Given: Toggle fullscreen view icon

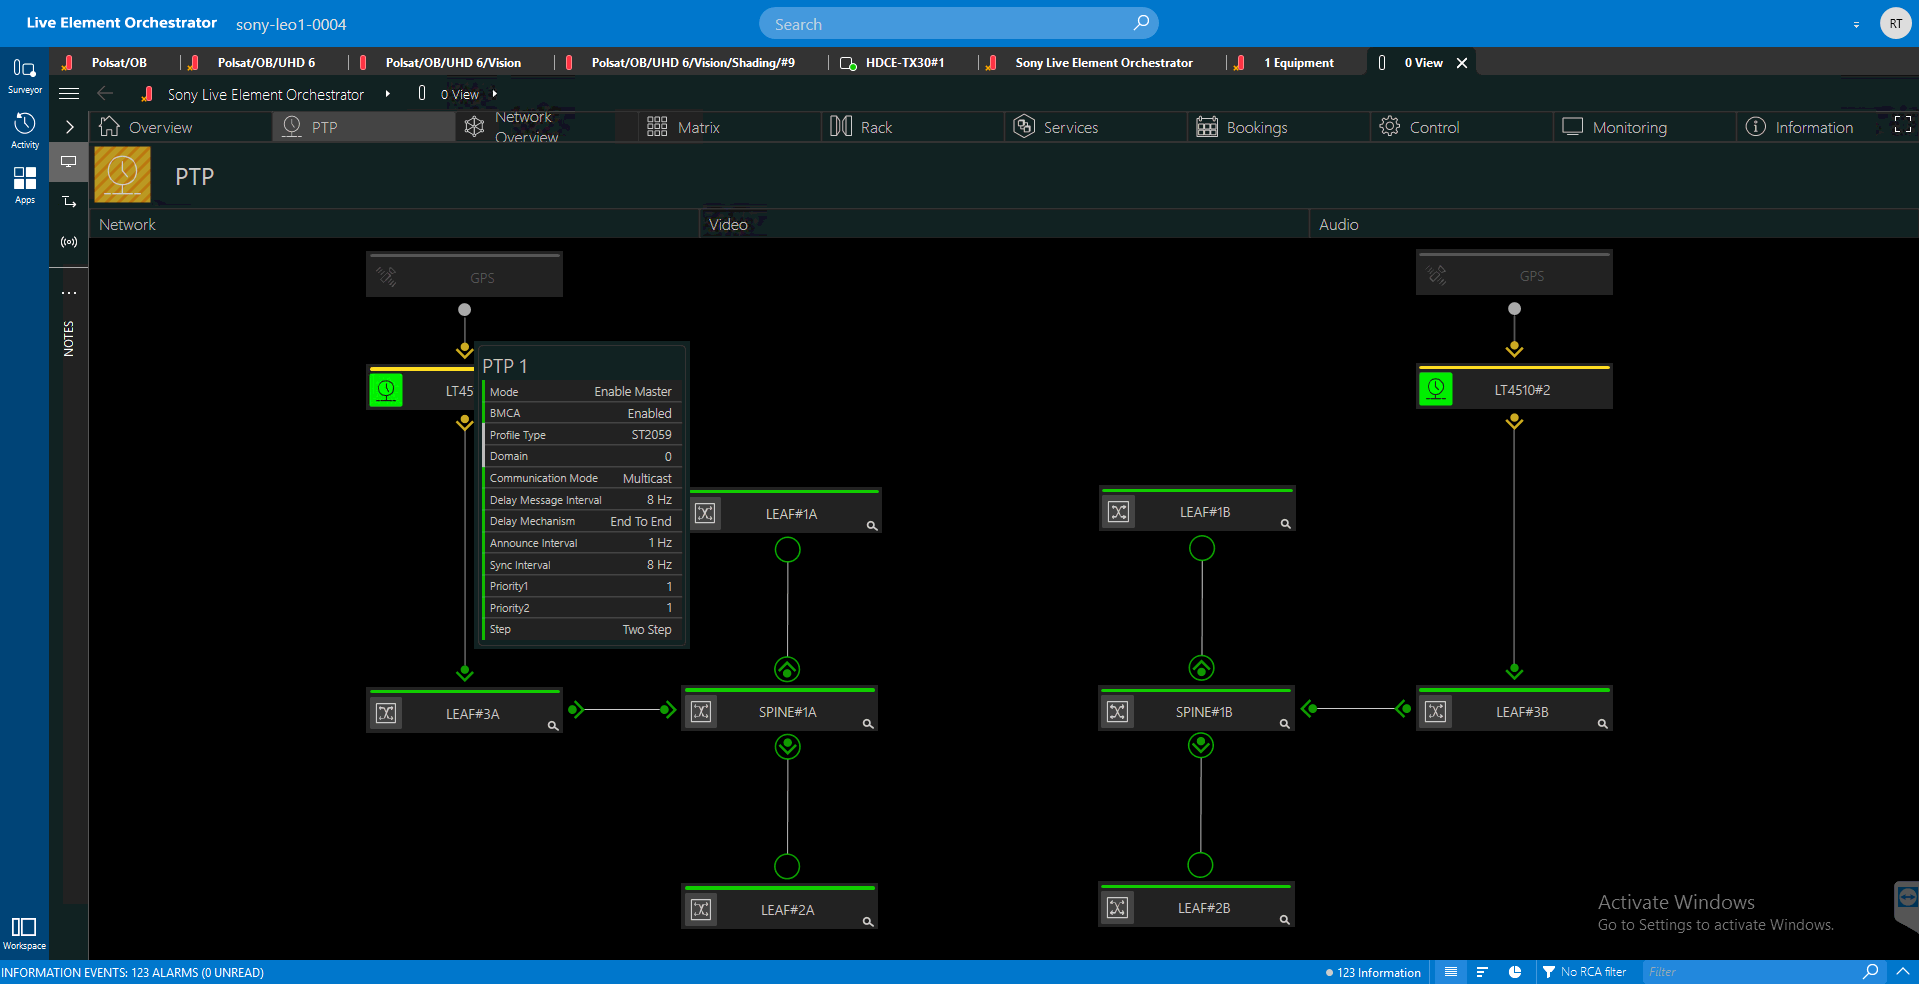Looking at the screenshot, I should [x=1902, y=125].
